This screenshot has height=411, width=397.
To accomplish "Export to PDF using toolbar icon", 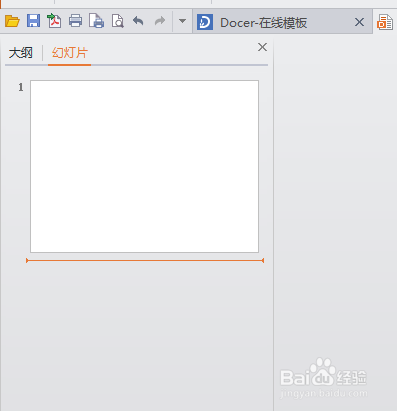I will pyautogui.click(x=54, y=21).
